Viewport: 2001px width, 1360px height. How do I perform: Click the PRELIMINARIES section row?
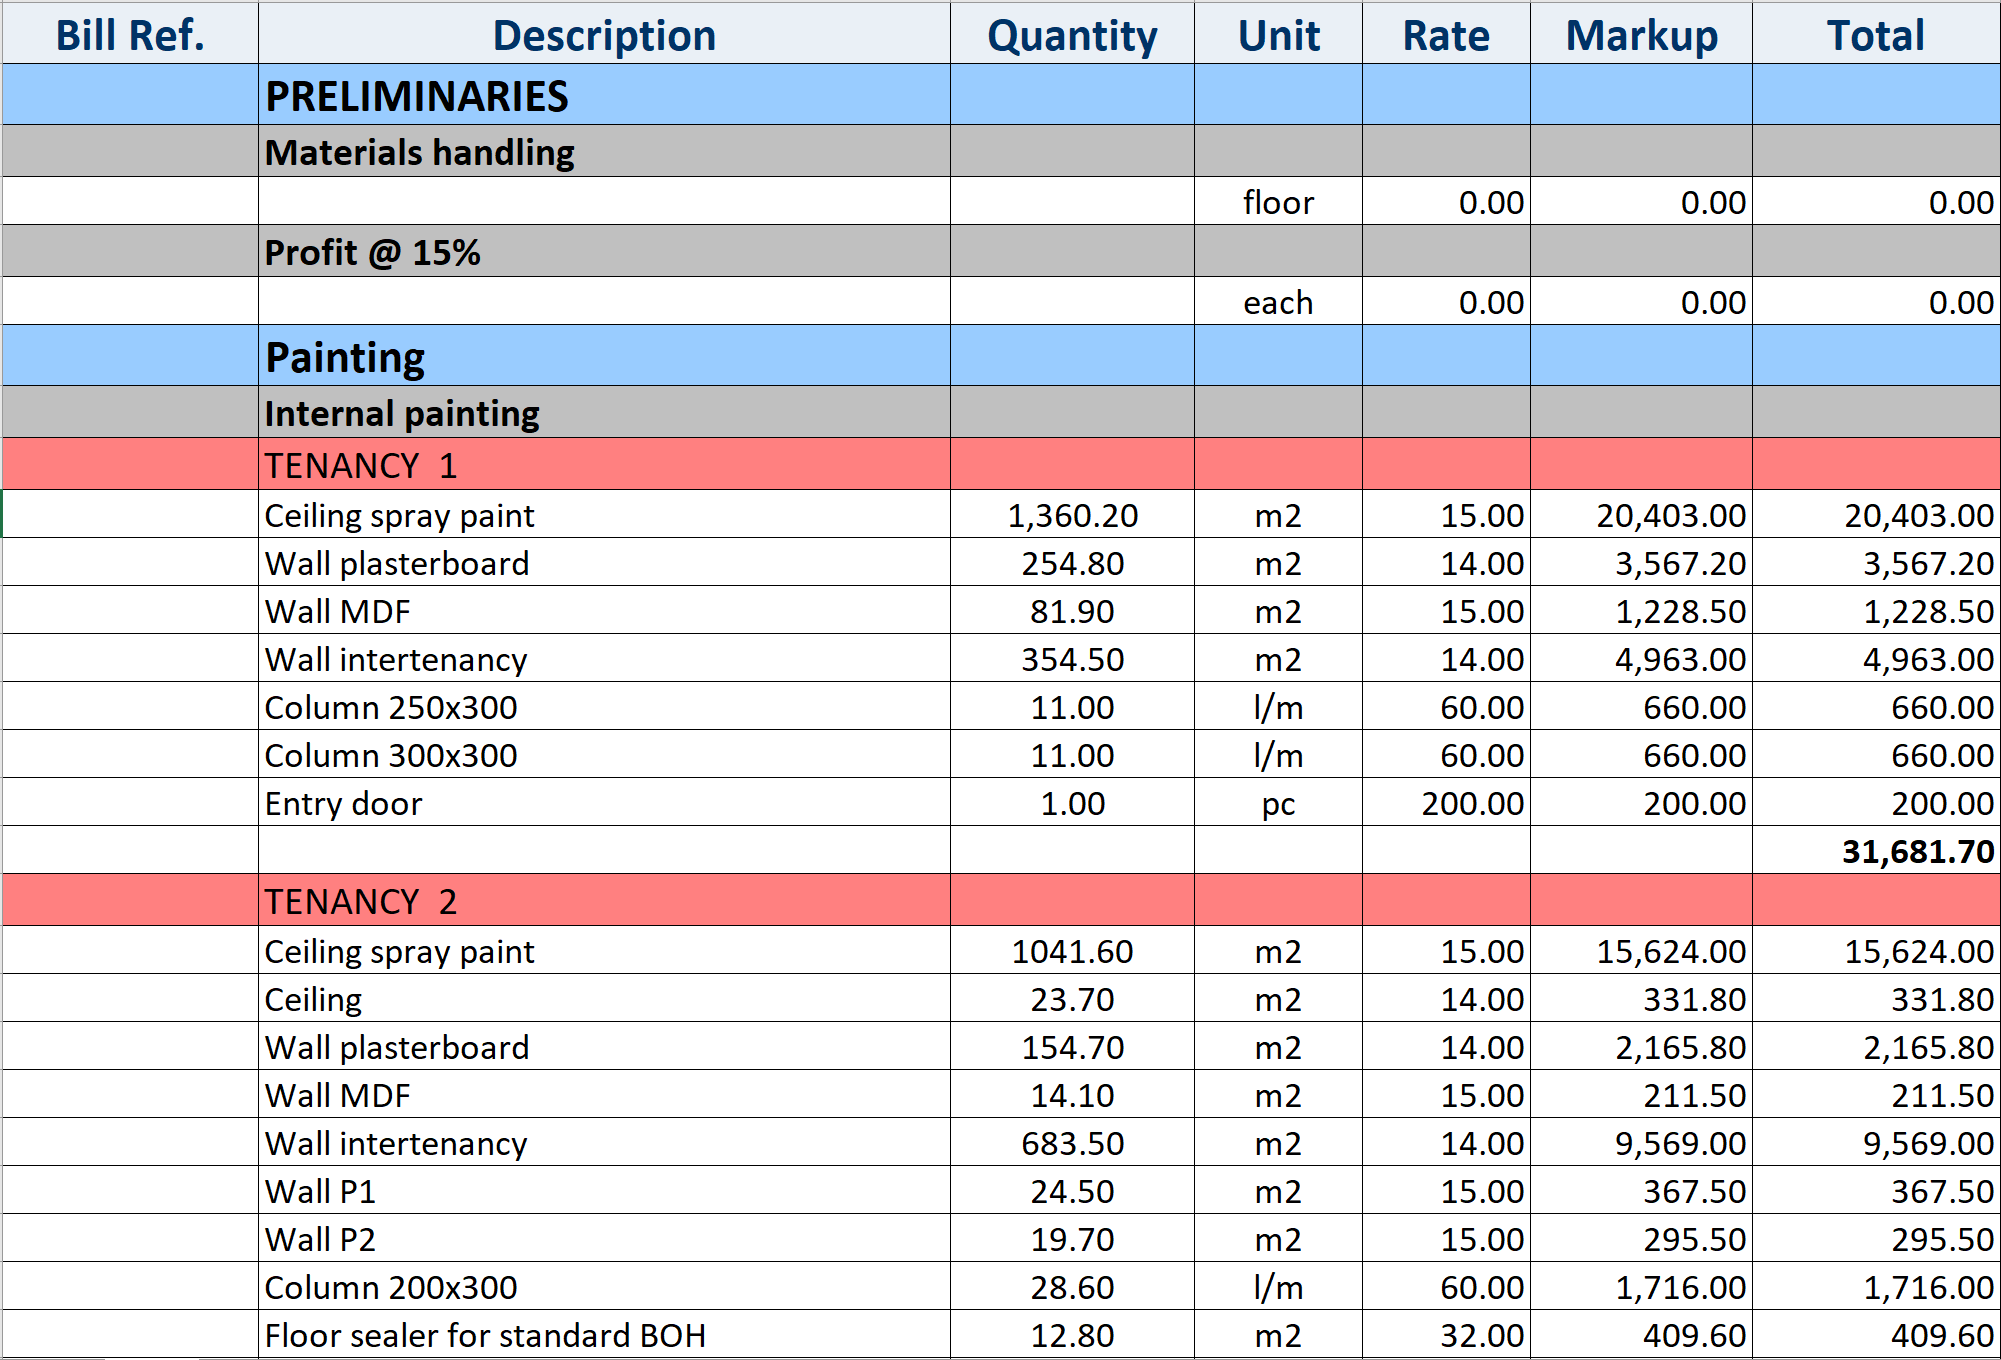[x=417, y=96]
